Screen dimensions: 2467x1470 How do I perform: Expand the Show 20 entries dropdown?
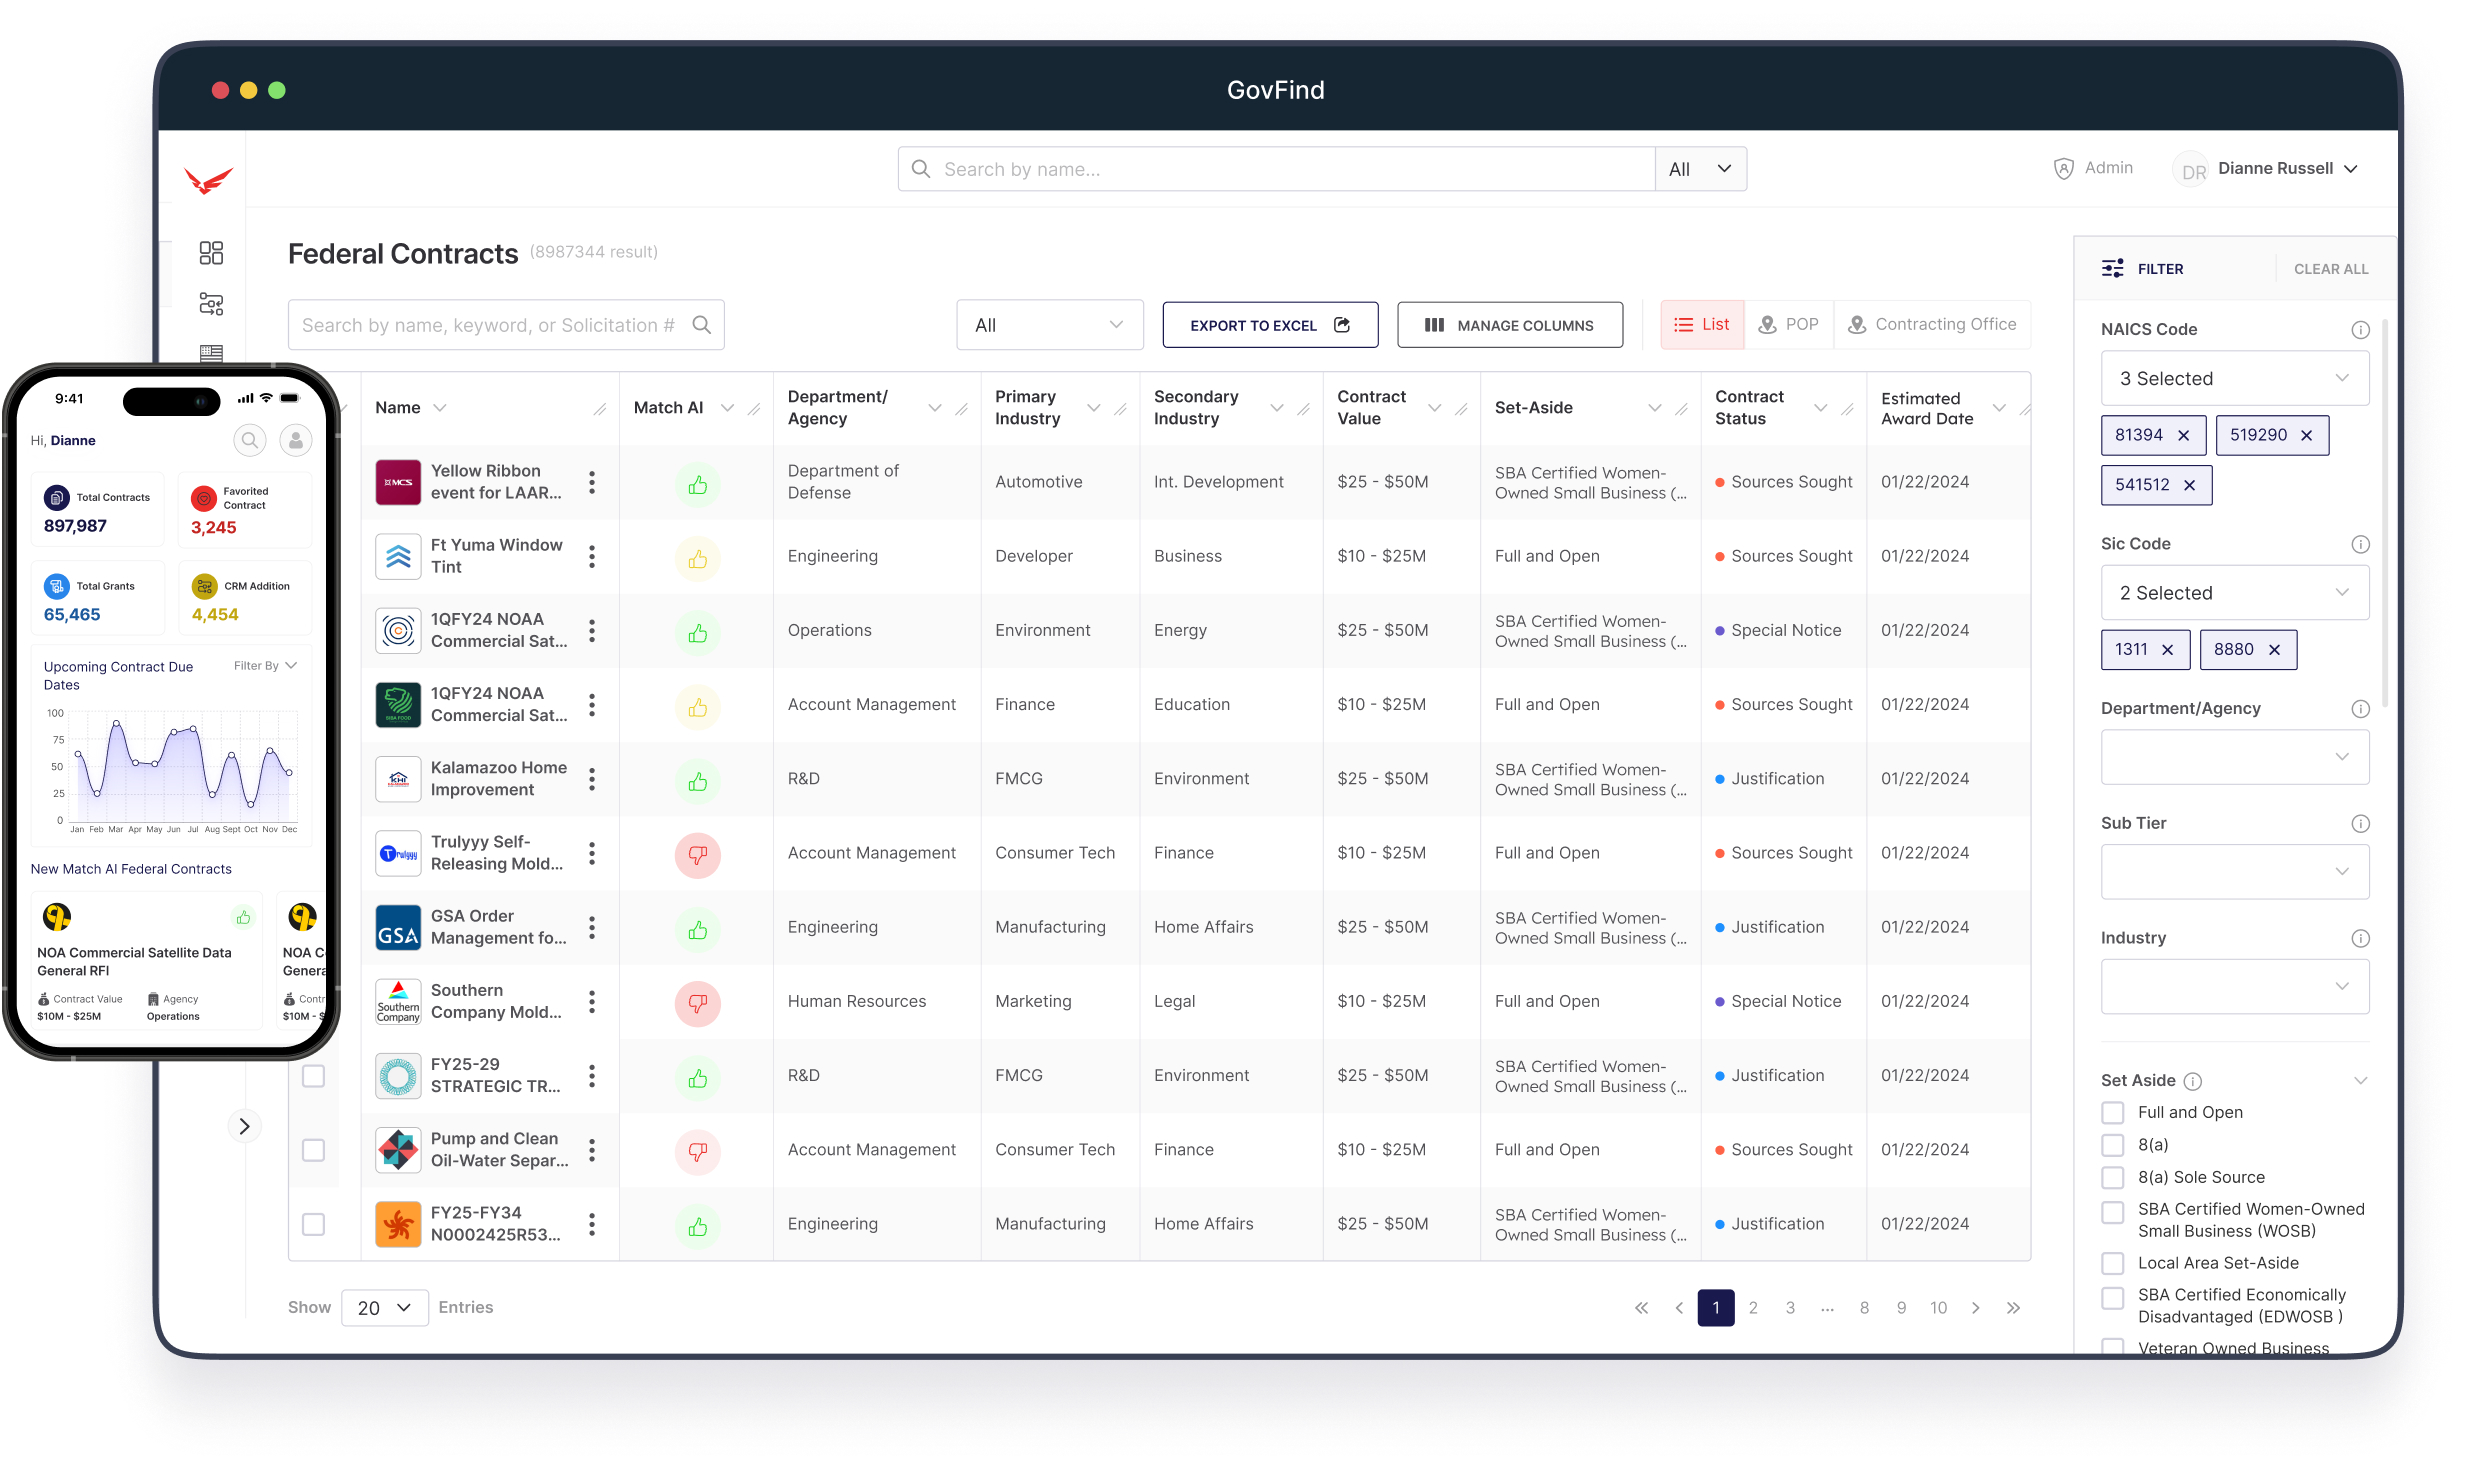pos(384,1308)
